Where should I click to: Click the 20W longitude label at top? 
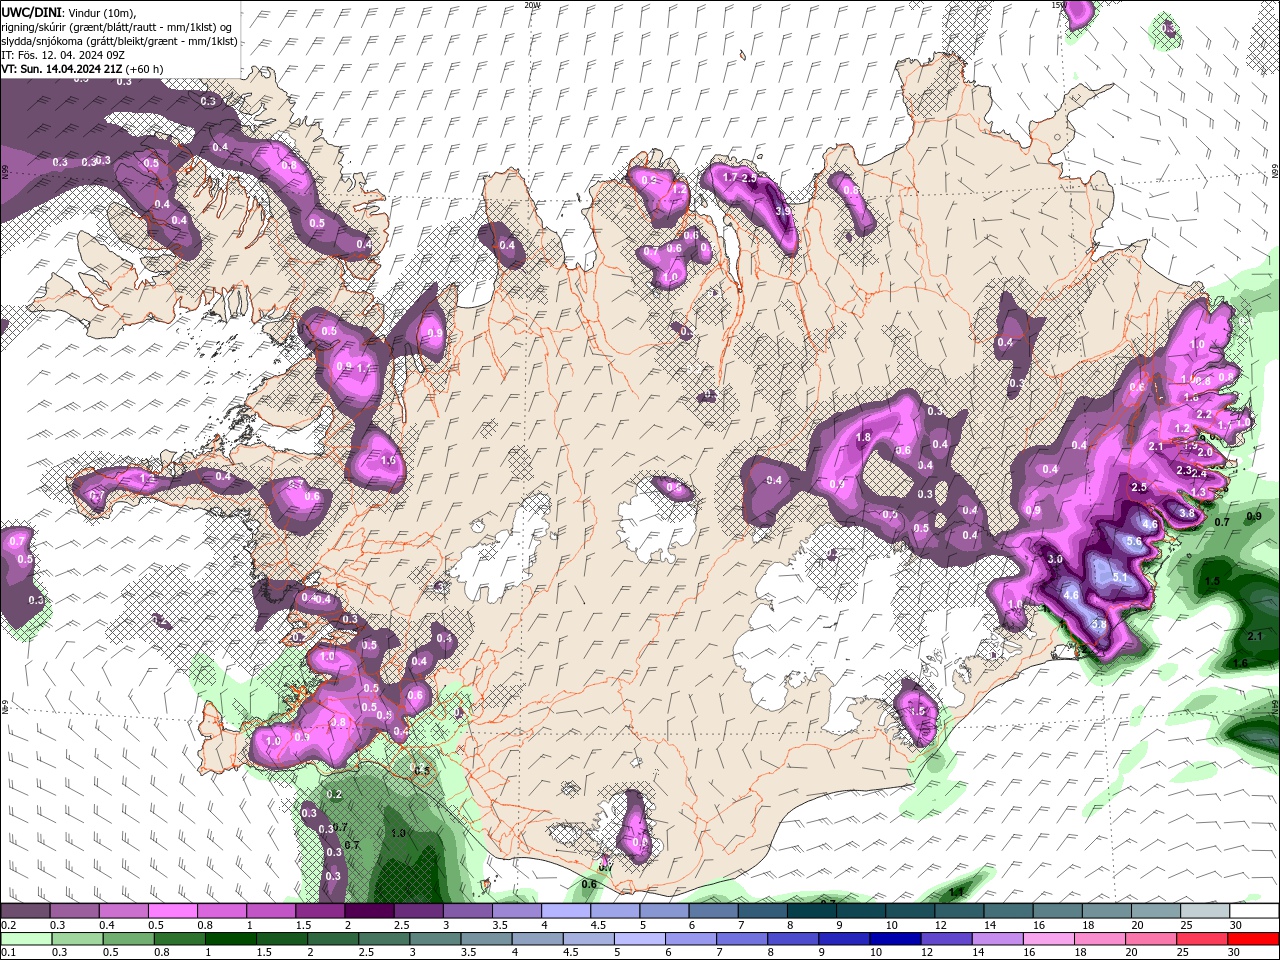point(533,5)
